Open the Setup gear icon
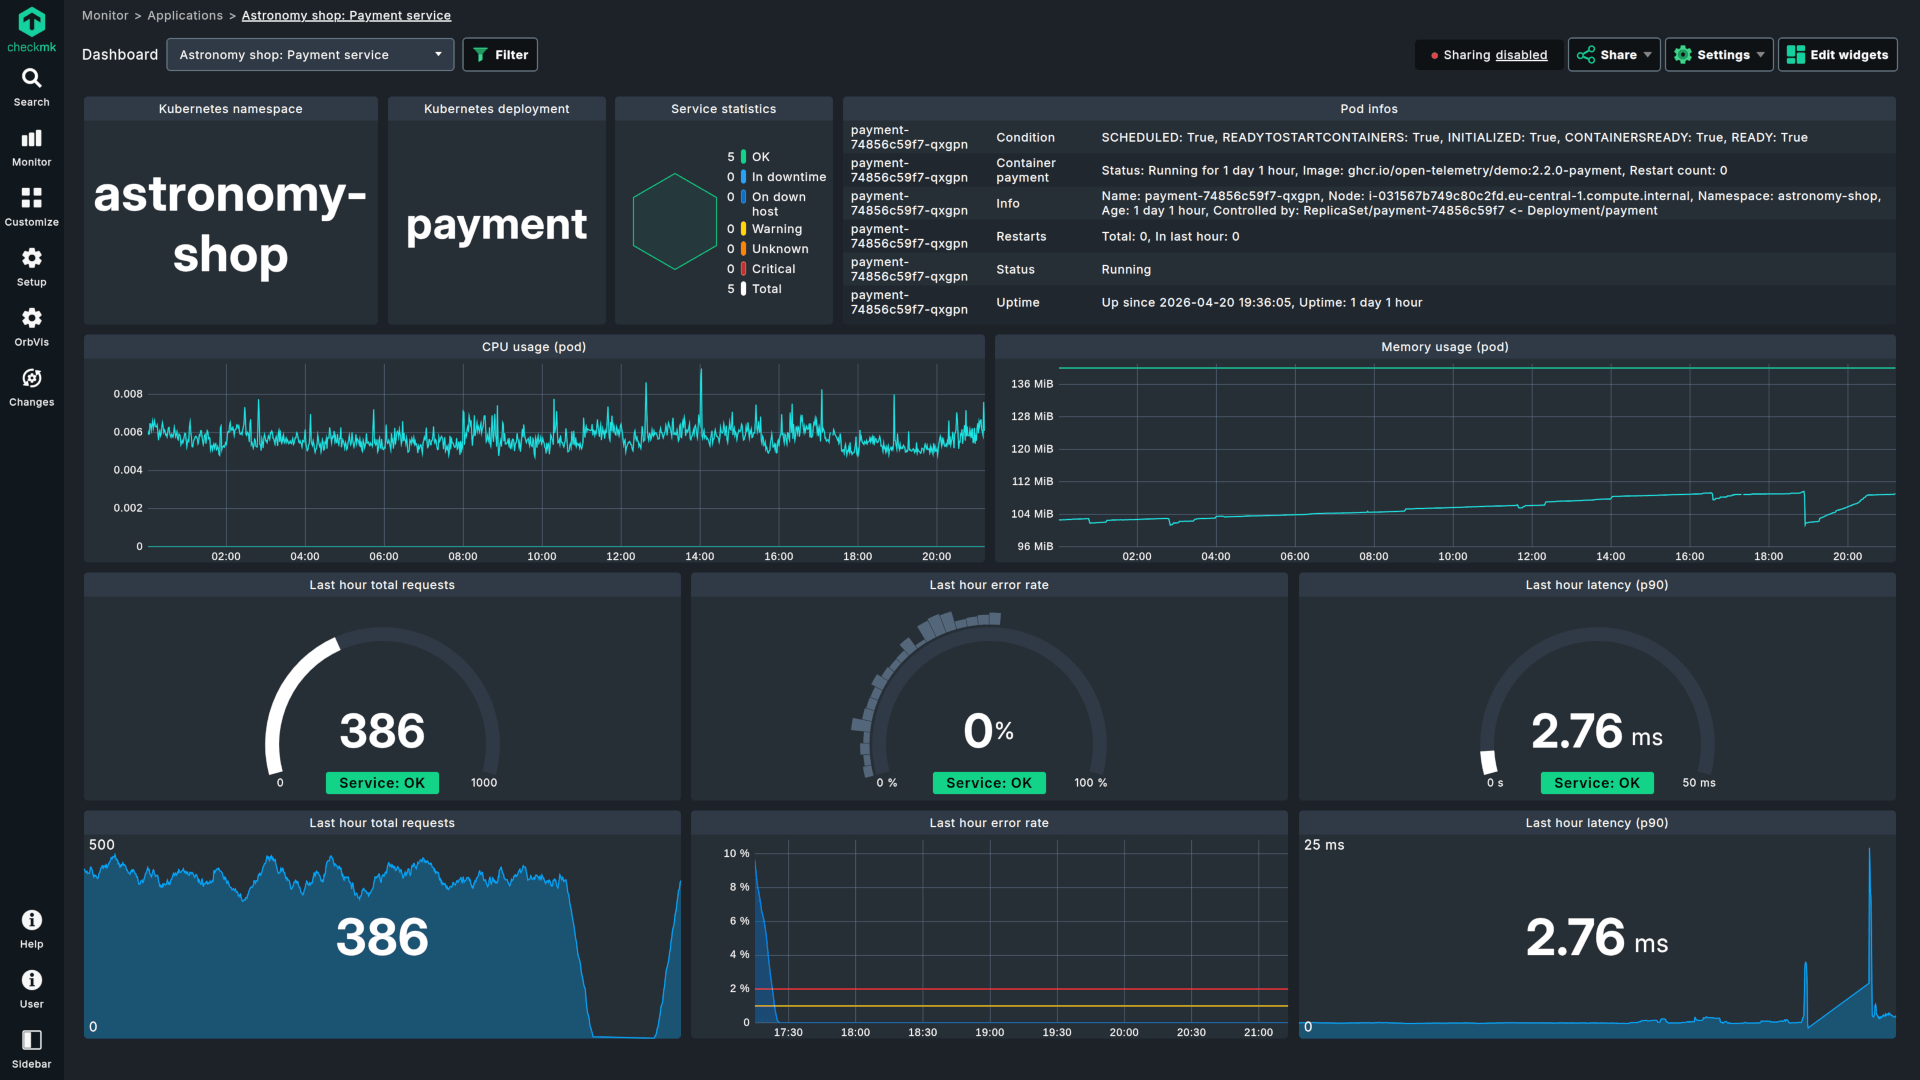The height and width of the screenshot is (1080, 1920). click(31, 259)
